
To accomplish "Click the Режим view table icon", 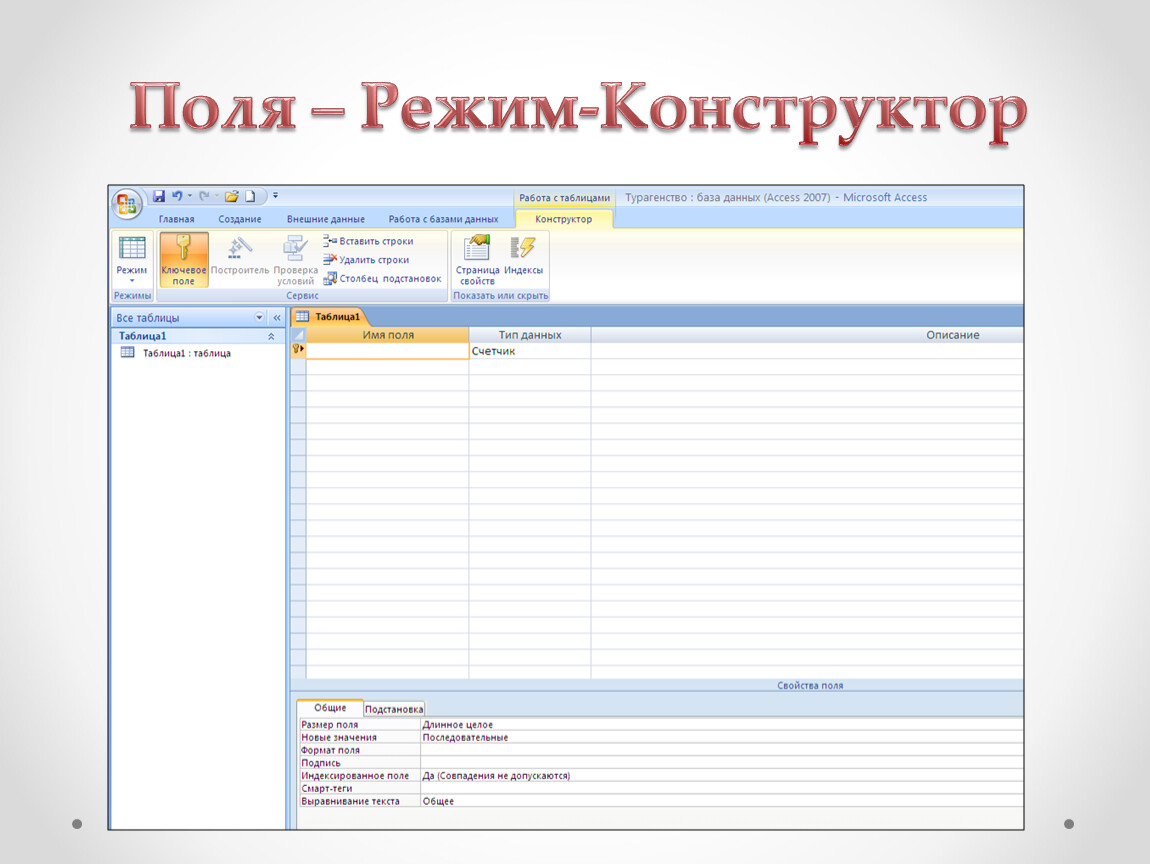I will [x=132, y=249].
